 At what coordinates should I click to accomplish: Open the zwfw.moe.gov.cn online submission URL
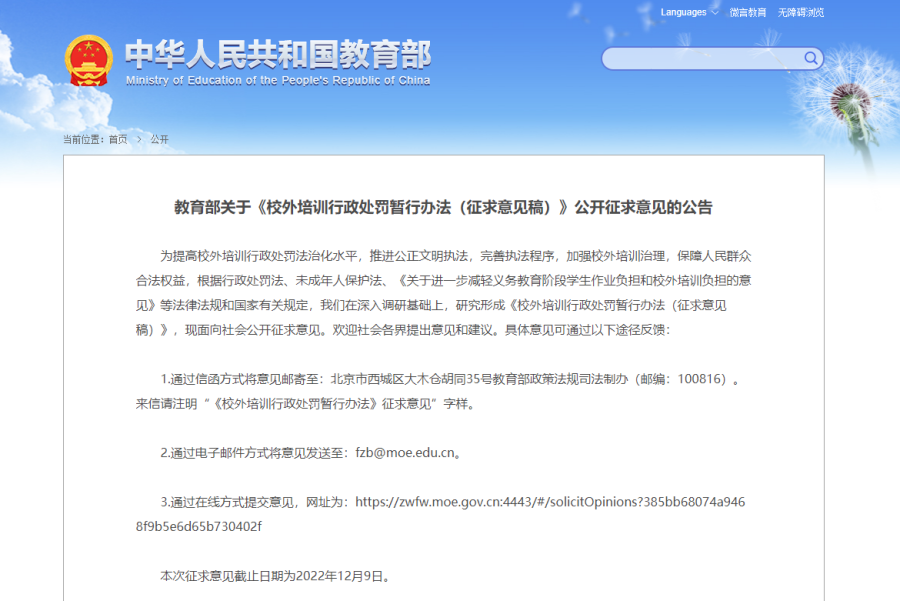click(x=550, y=501)
